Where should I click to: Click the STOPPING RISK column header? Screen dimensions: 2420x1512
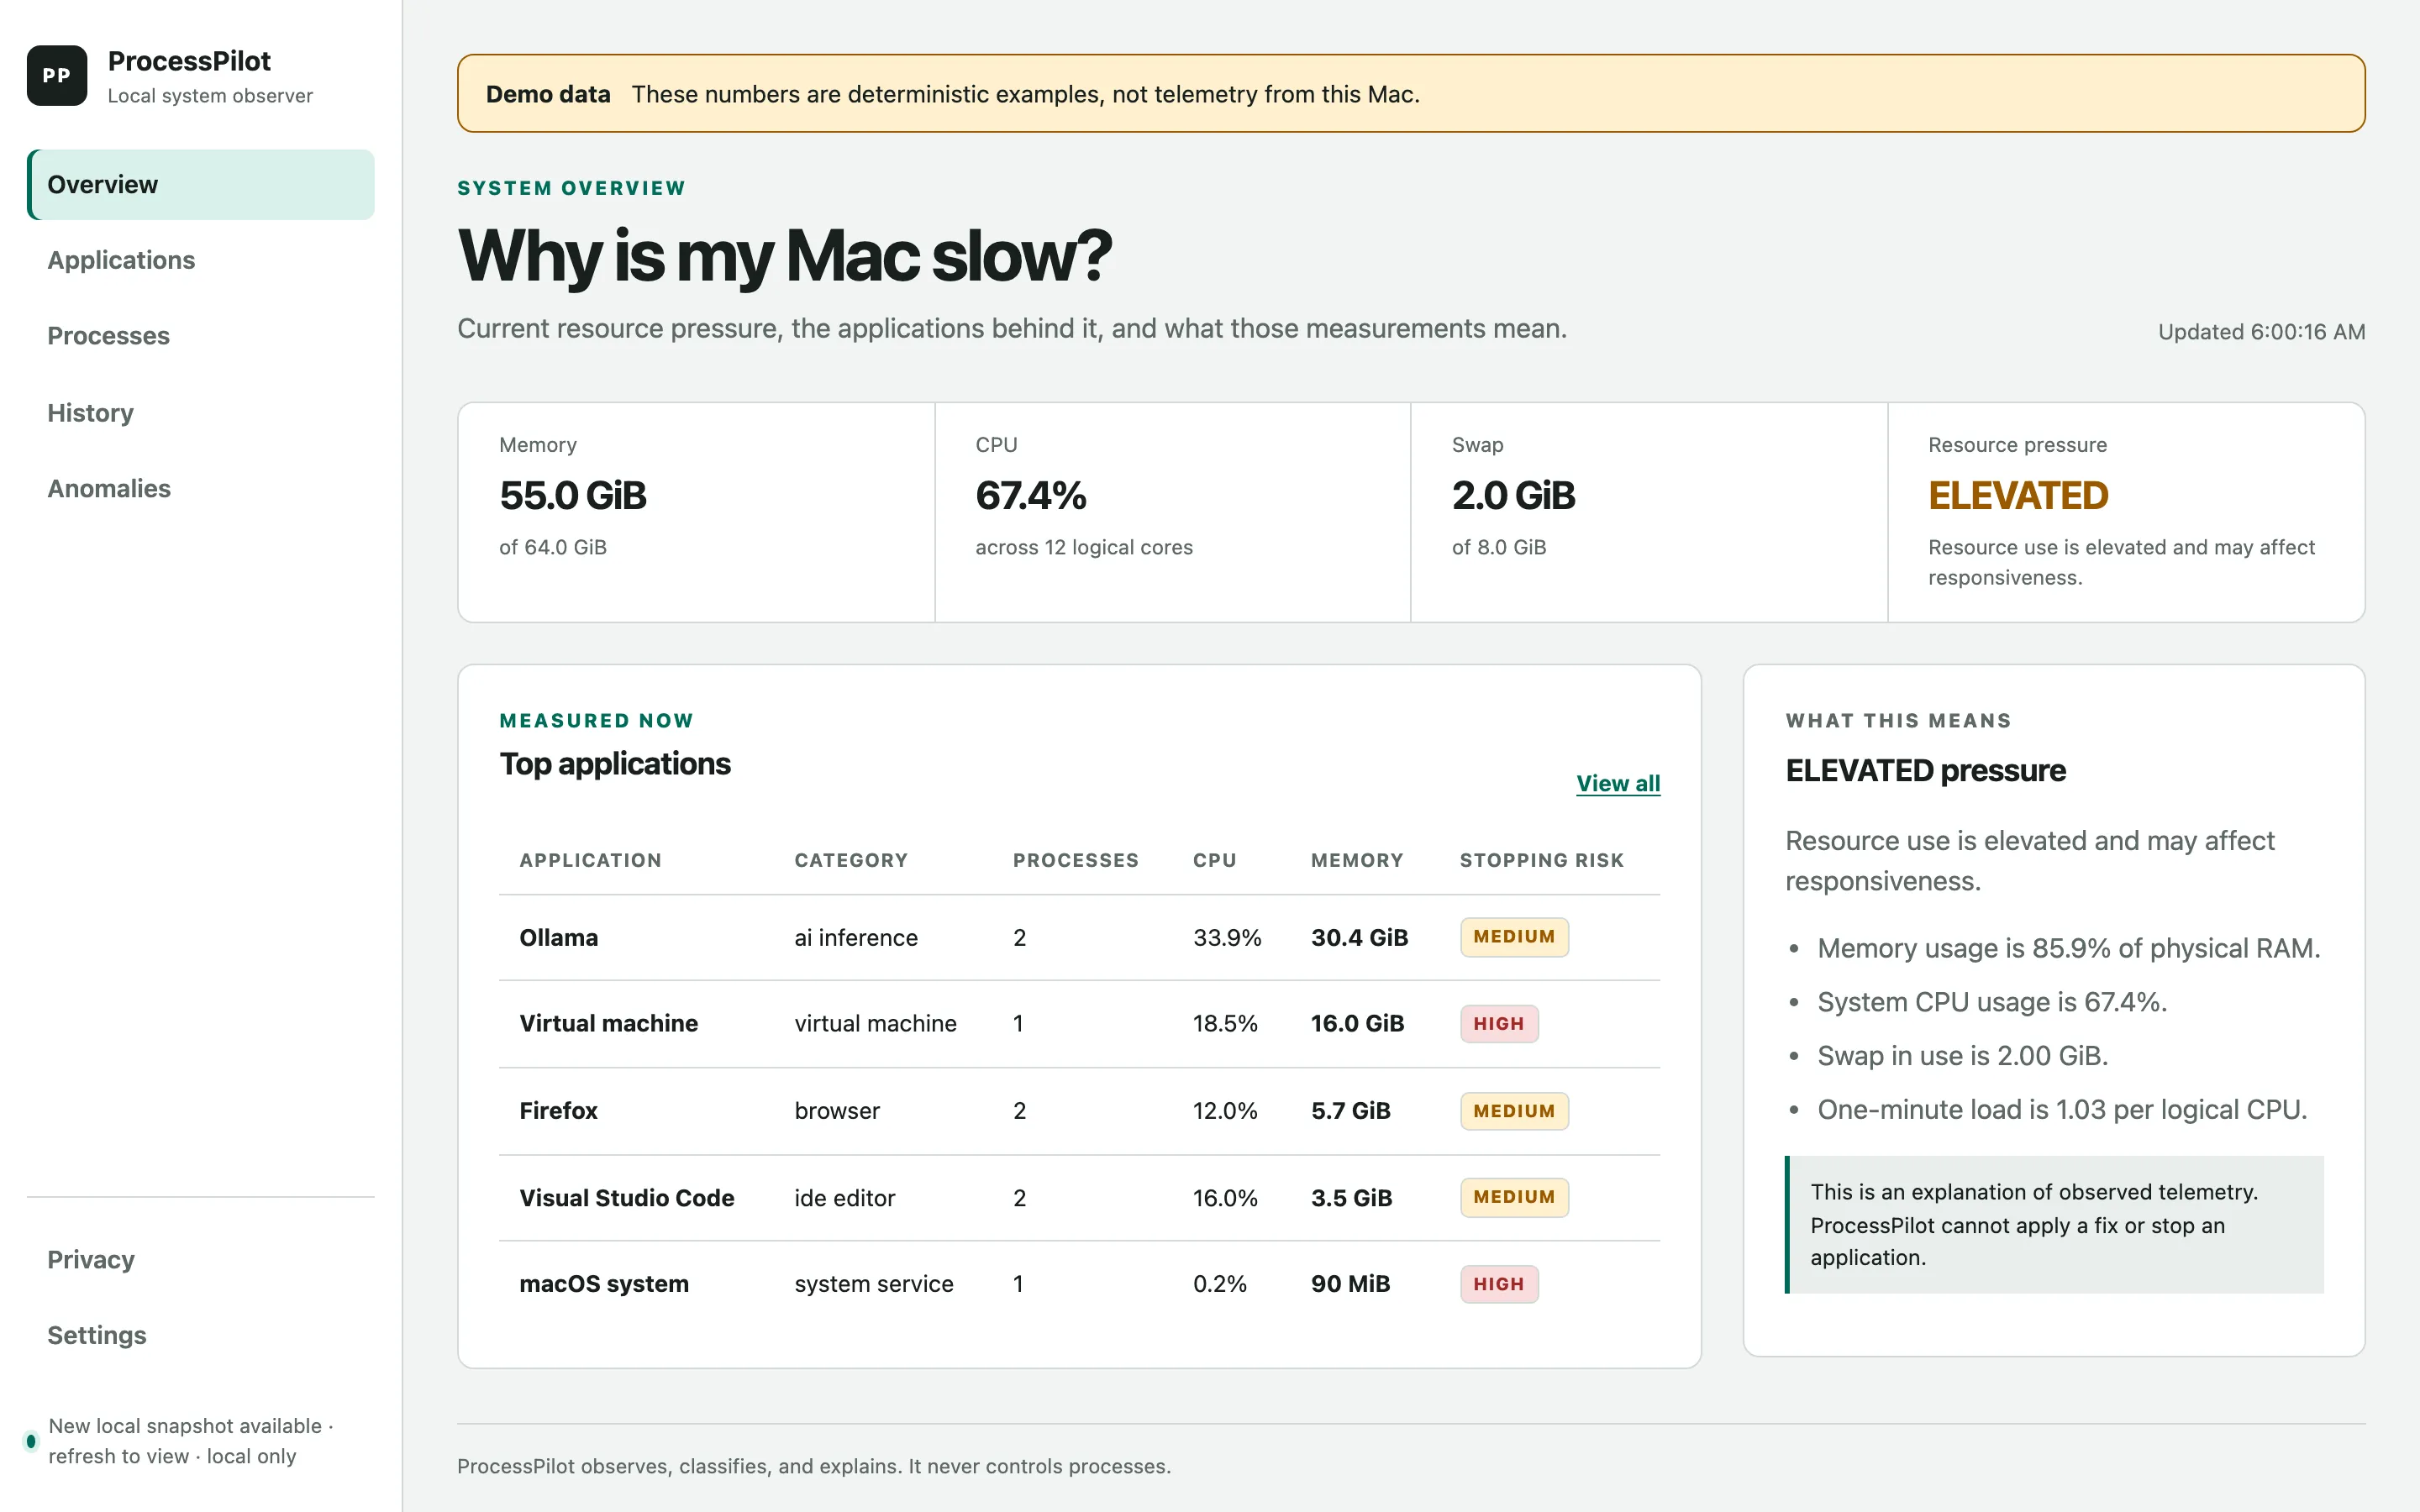pyautogui.click(x=1541, y=861)
